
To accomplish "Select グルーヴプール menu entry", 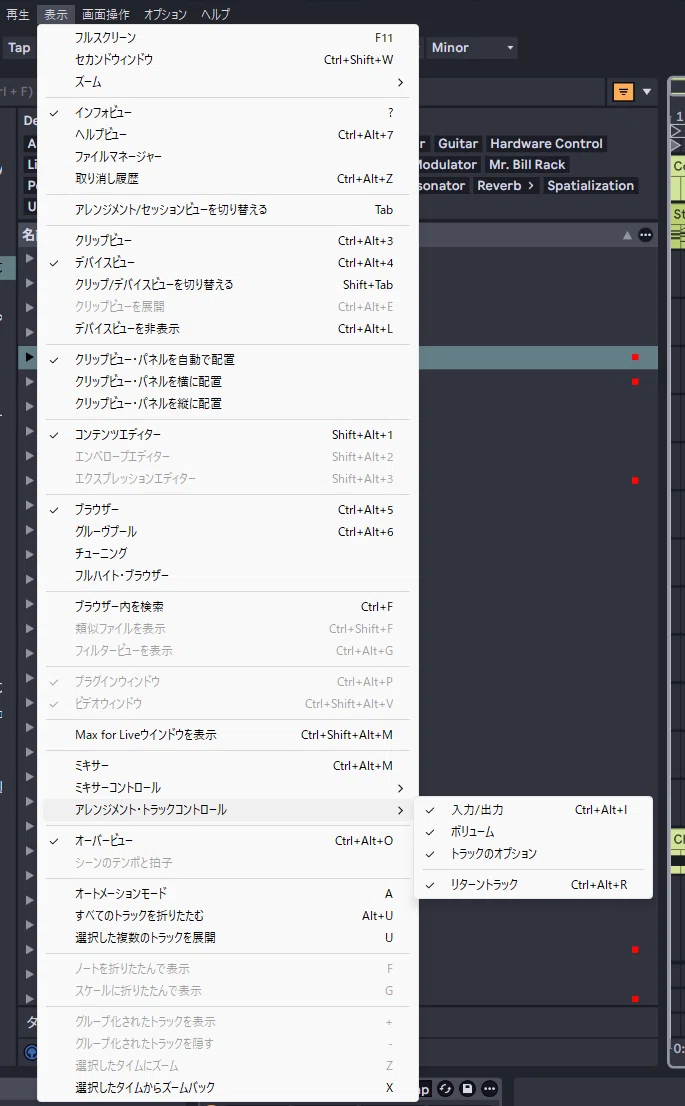I will coord(226,532).
